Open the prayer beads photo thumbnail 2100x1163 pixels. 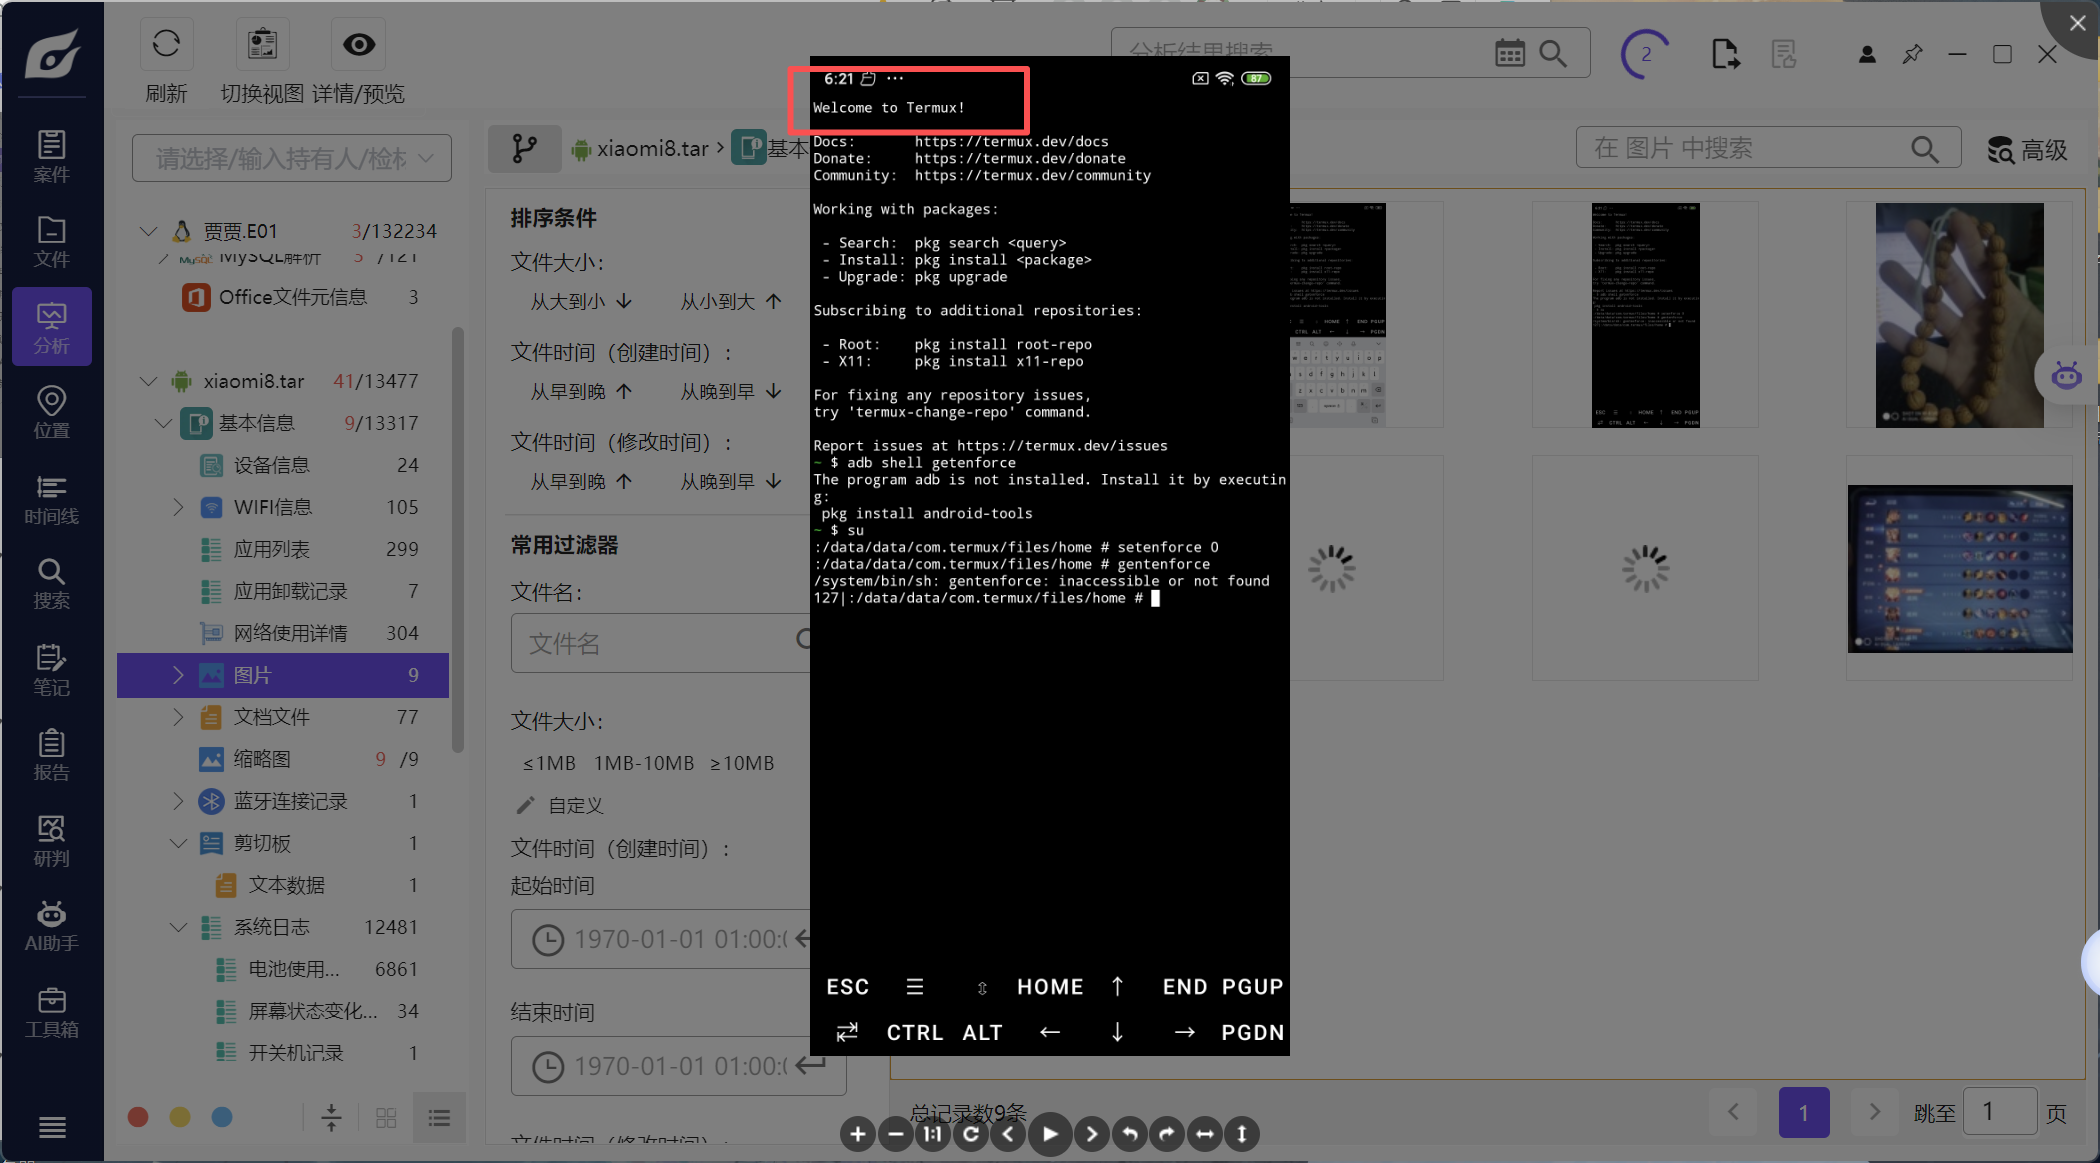pyautogui.click(x=1959, y=315)
